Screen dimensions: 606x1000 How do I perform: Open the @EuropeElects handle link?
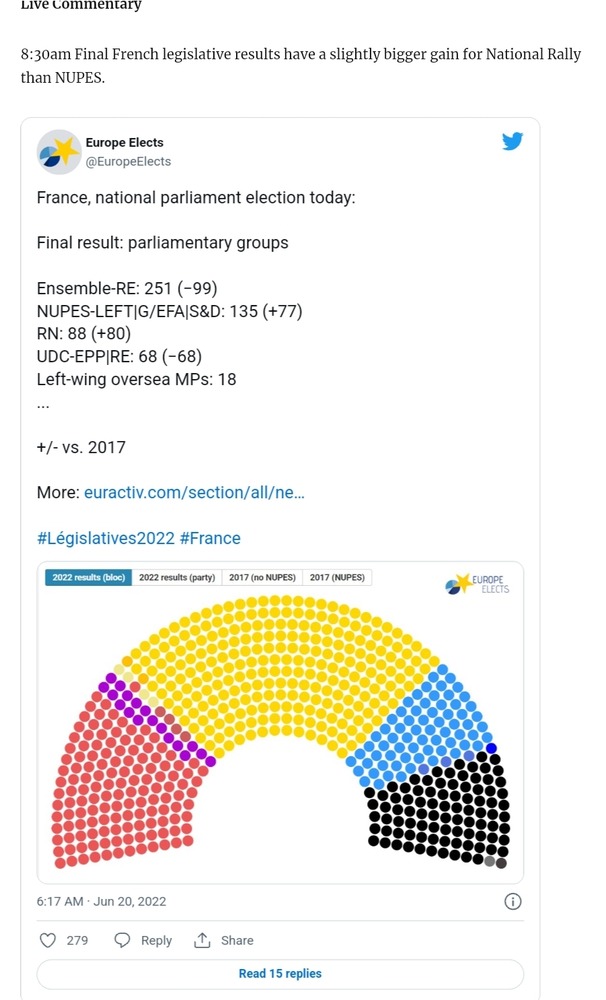pyautogui.click(x=128, y=161)
